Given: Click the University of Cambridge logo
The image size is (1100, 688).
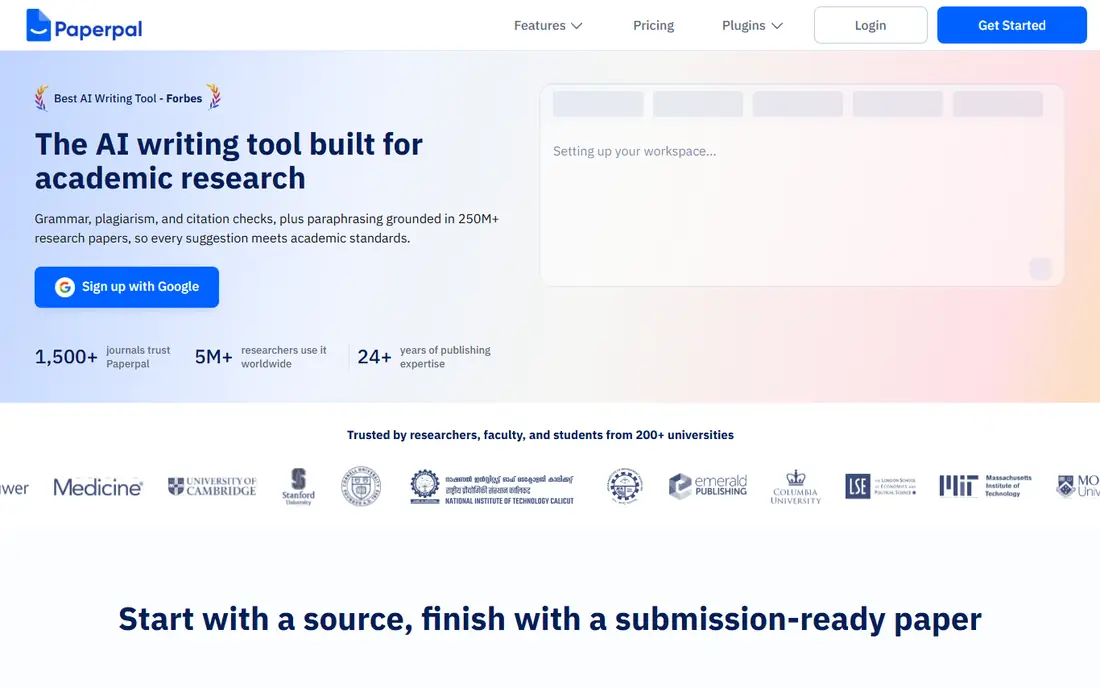Looking at the screenshot, I should 212,486.
